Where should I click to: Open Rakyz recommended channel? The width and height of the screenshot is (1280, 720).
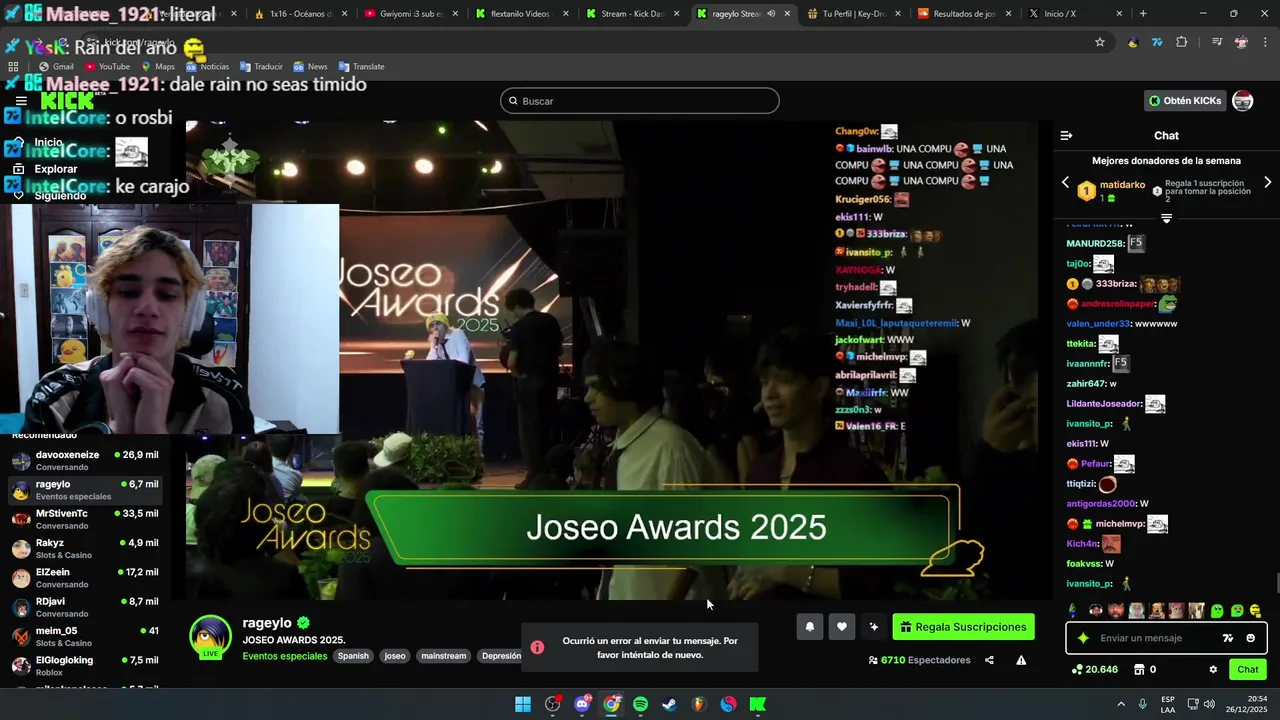[x=85, y=548]
